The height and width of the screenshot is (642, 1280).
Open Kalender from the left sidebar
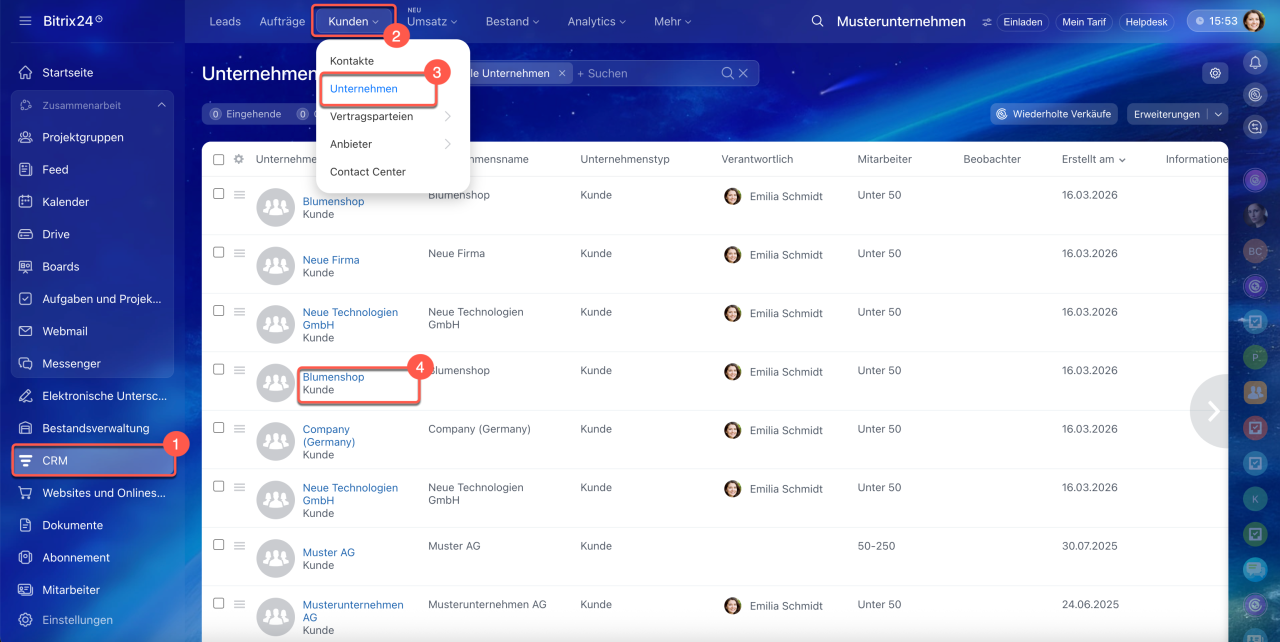(65, 202)
